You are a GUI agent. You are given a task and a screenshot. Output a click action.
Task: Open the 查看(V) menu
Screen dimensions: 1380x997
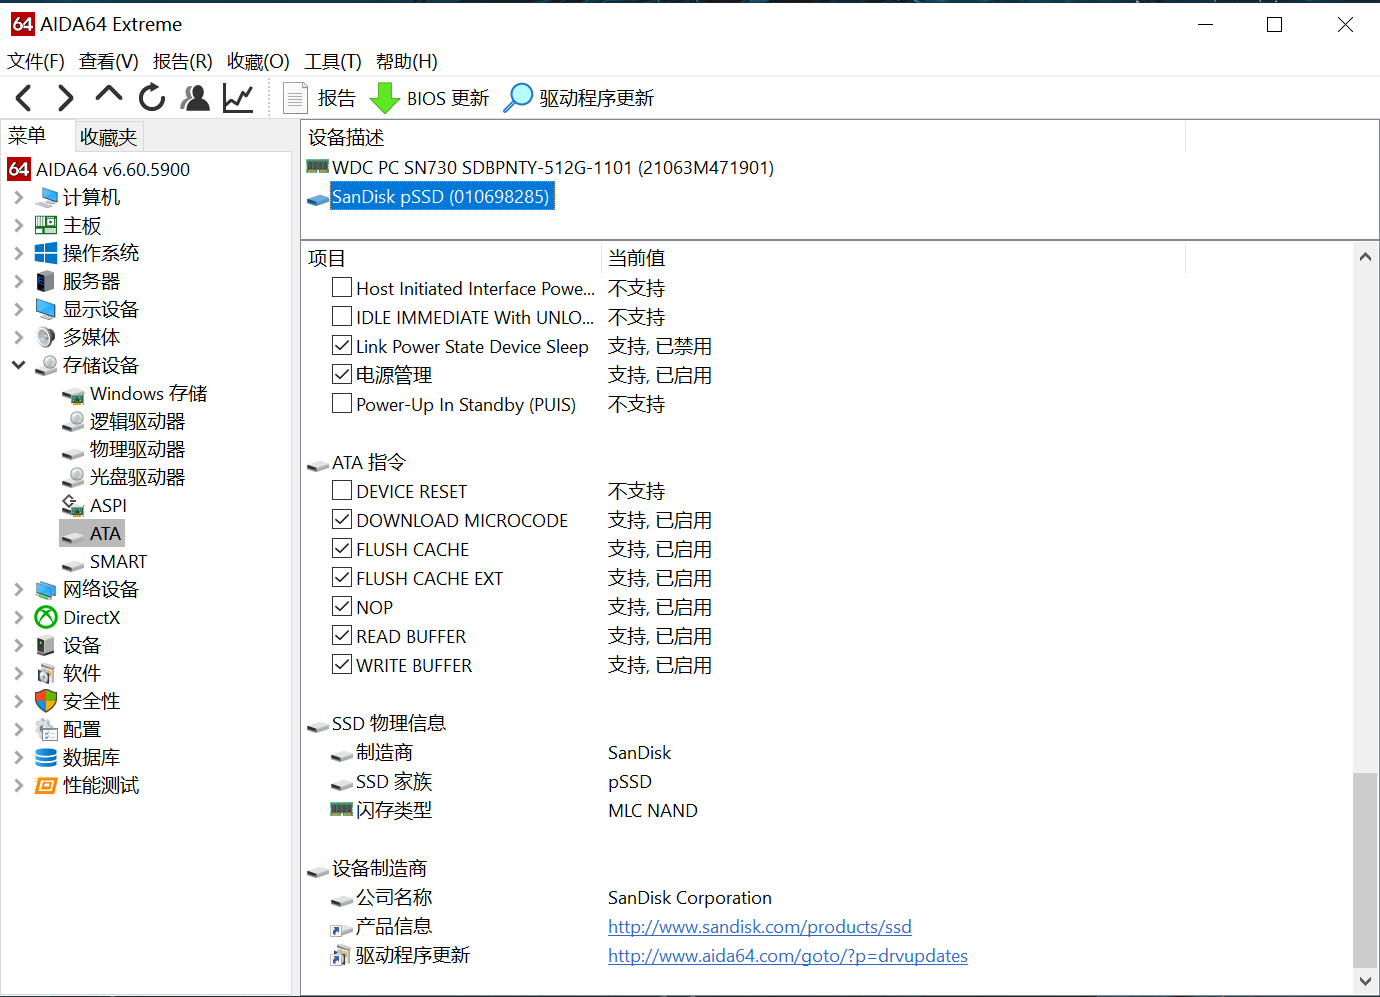pos(109,61)
